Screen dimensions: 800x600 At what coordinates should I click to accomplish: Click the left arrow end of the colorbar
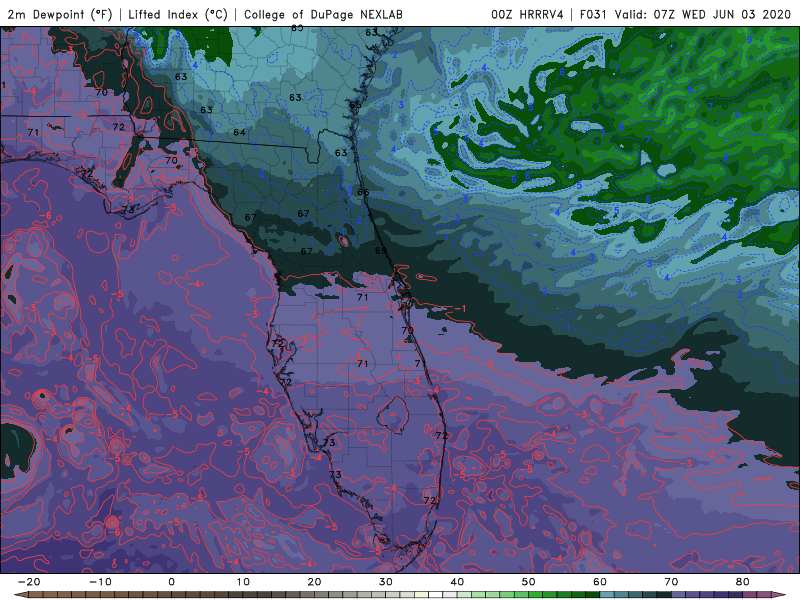pyautogui.click(x=19, y=595)
